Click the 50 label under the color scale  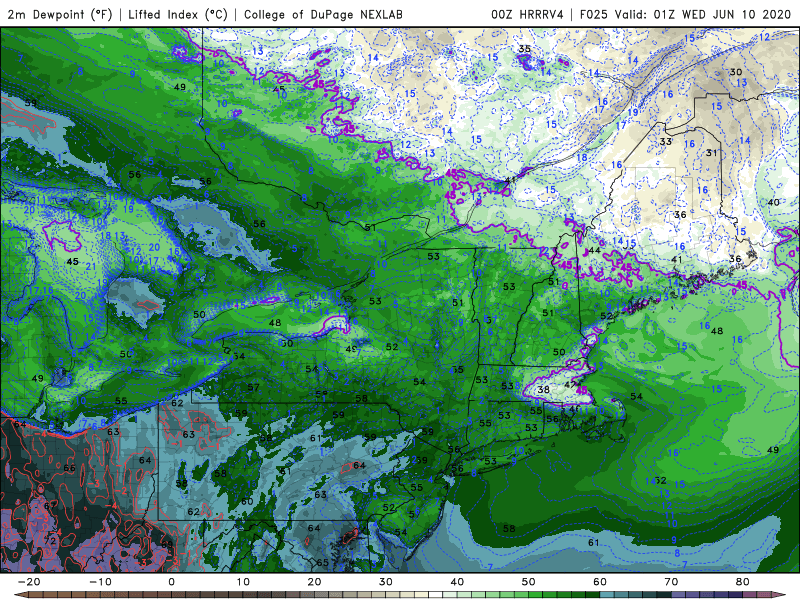click(529, 582)
